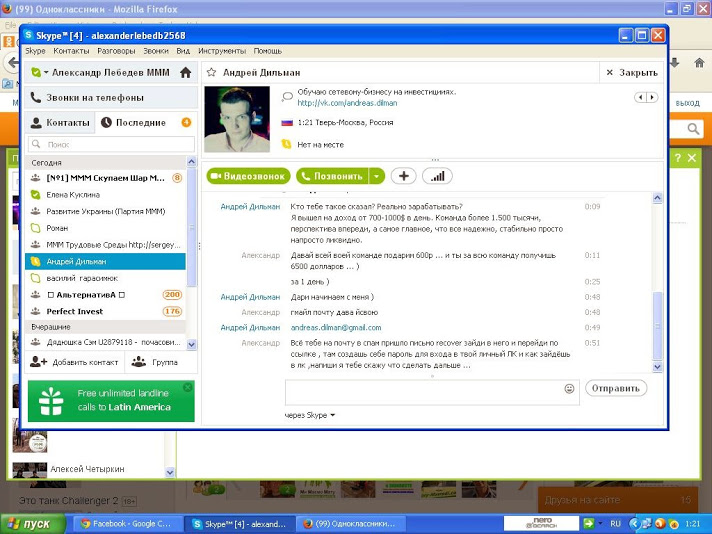Click contact list scrollbar up arrow
The width and height of the screenshot is (712, 534).
191,162
